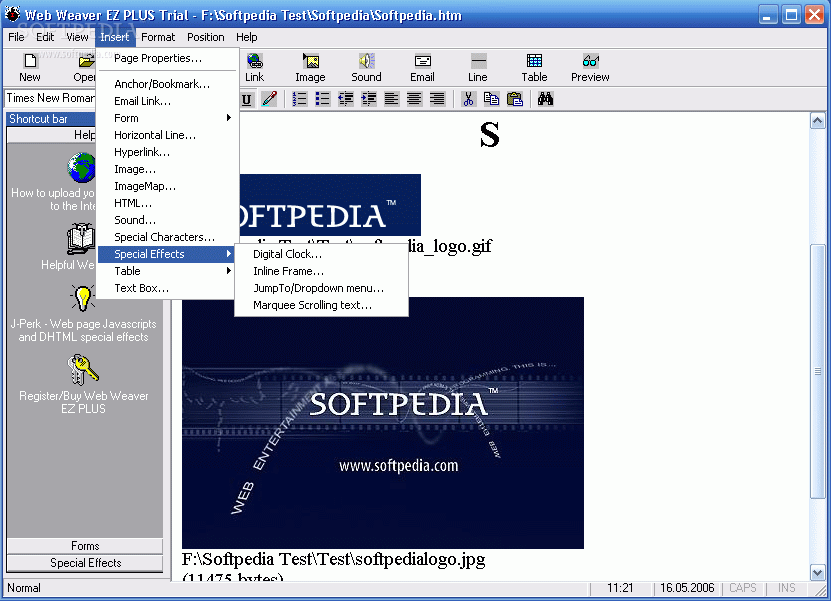Click J-Perk Web page Javascripts link

click(x=84, y=330)
